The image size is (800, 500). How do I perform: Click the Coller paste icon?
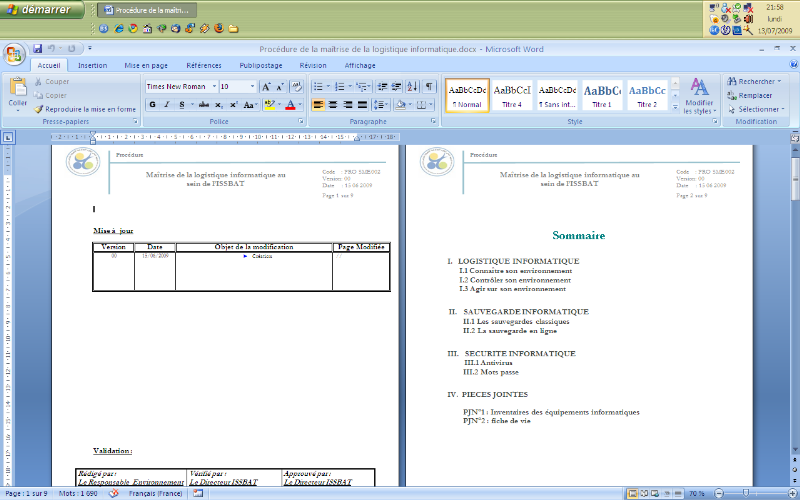click(x=18, y=90)
